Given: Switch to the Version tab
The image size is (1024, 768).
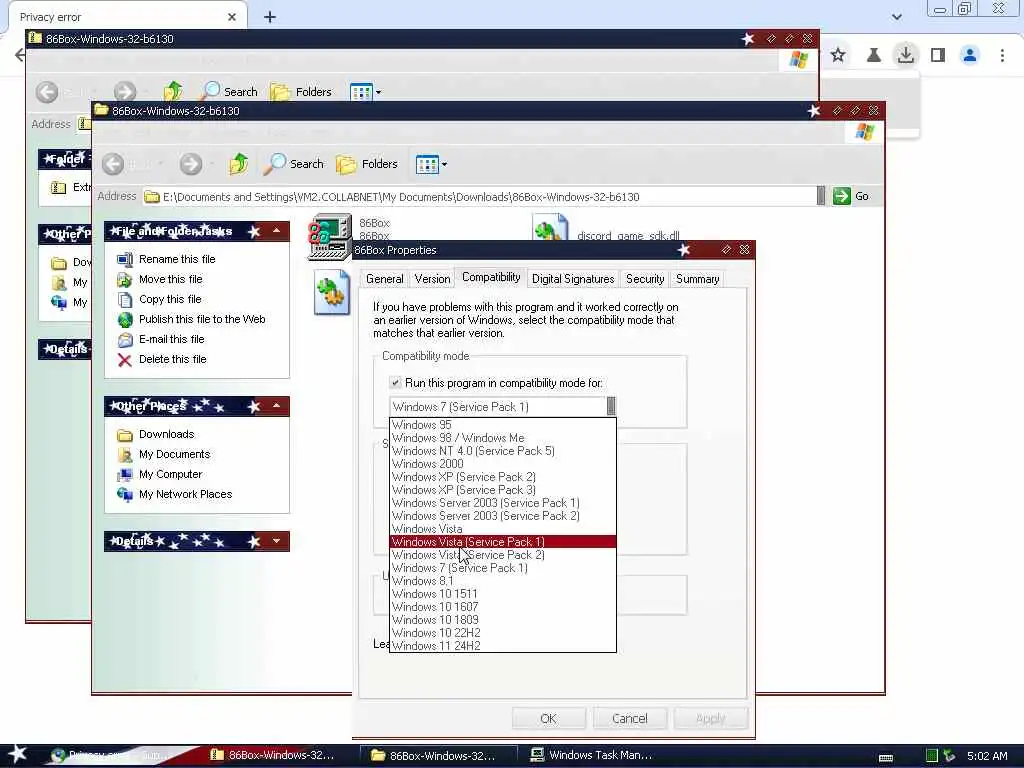Looking at the screenshot, I should point(432,279).
